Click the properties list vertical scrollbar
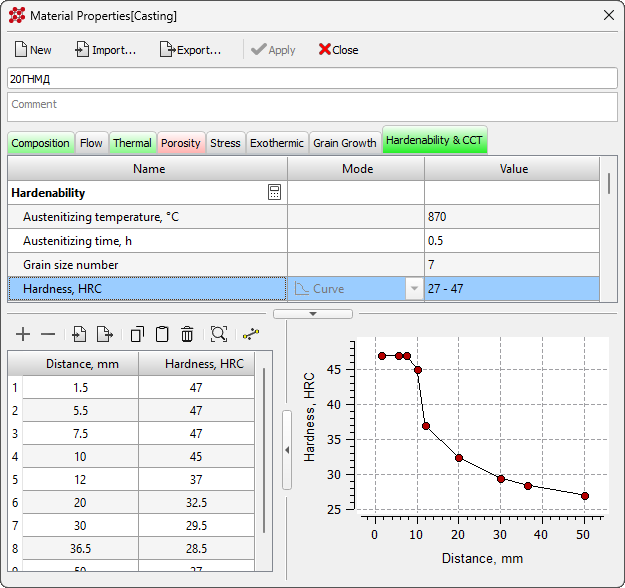 [x=609, y=184]
